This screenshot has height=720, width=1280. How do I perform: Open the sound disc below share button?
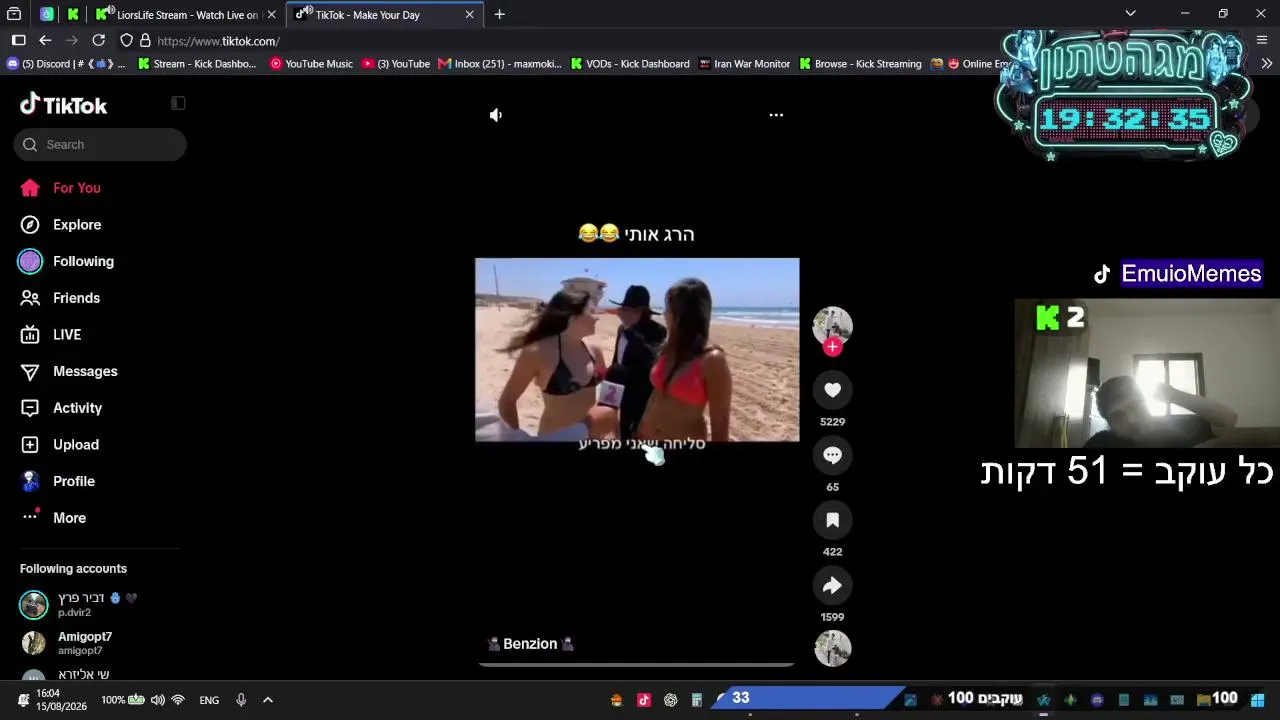coord(832,648)
